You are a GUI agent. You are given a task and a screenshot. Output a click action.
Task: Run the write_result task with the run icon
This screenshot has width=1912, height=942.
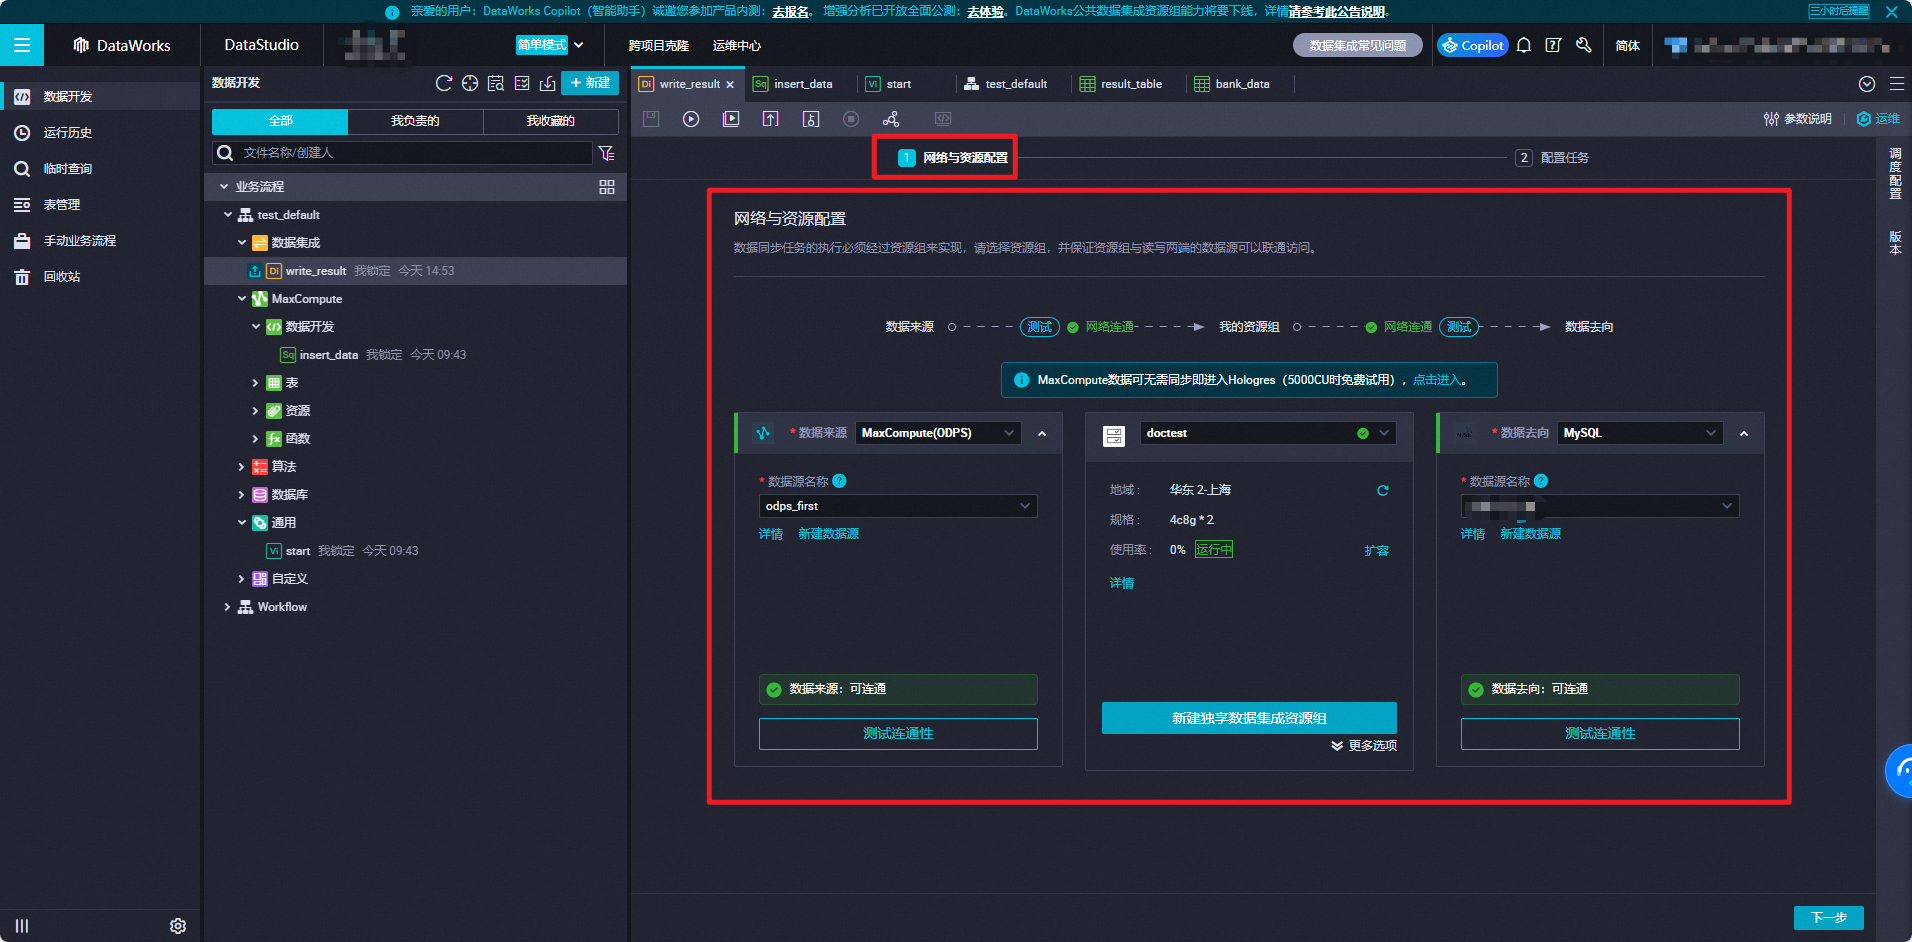tap(691, 119)
